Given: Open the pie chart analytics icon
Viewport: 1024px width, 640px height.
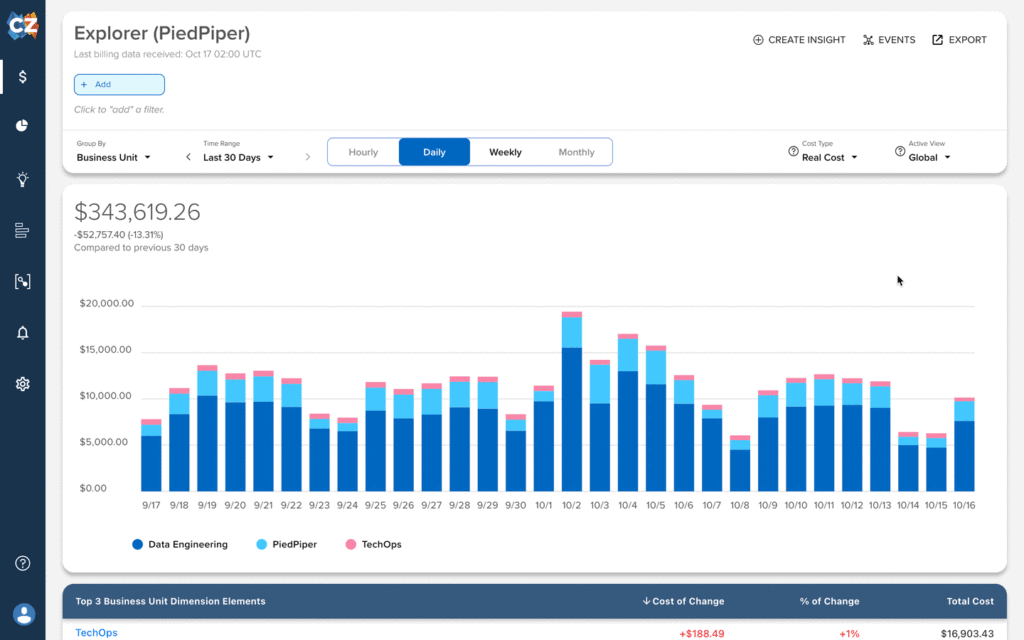Looking at the screenshot, I should tap(22, 125).
